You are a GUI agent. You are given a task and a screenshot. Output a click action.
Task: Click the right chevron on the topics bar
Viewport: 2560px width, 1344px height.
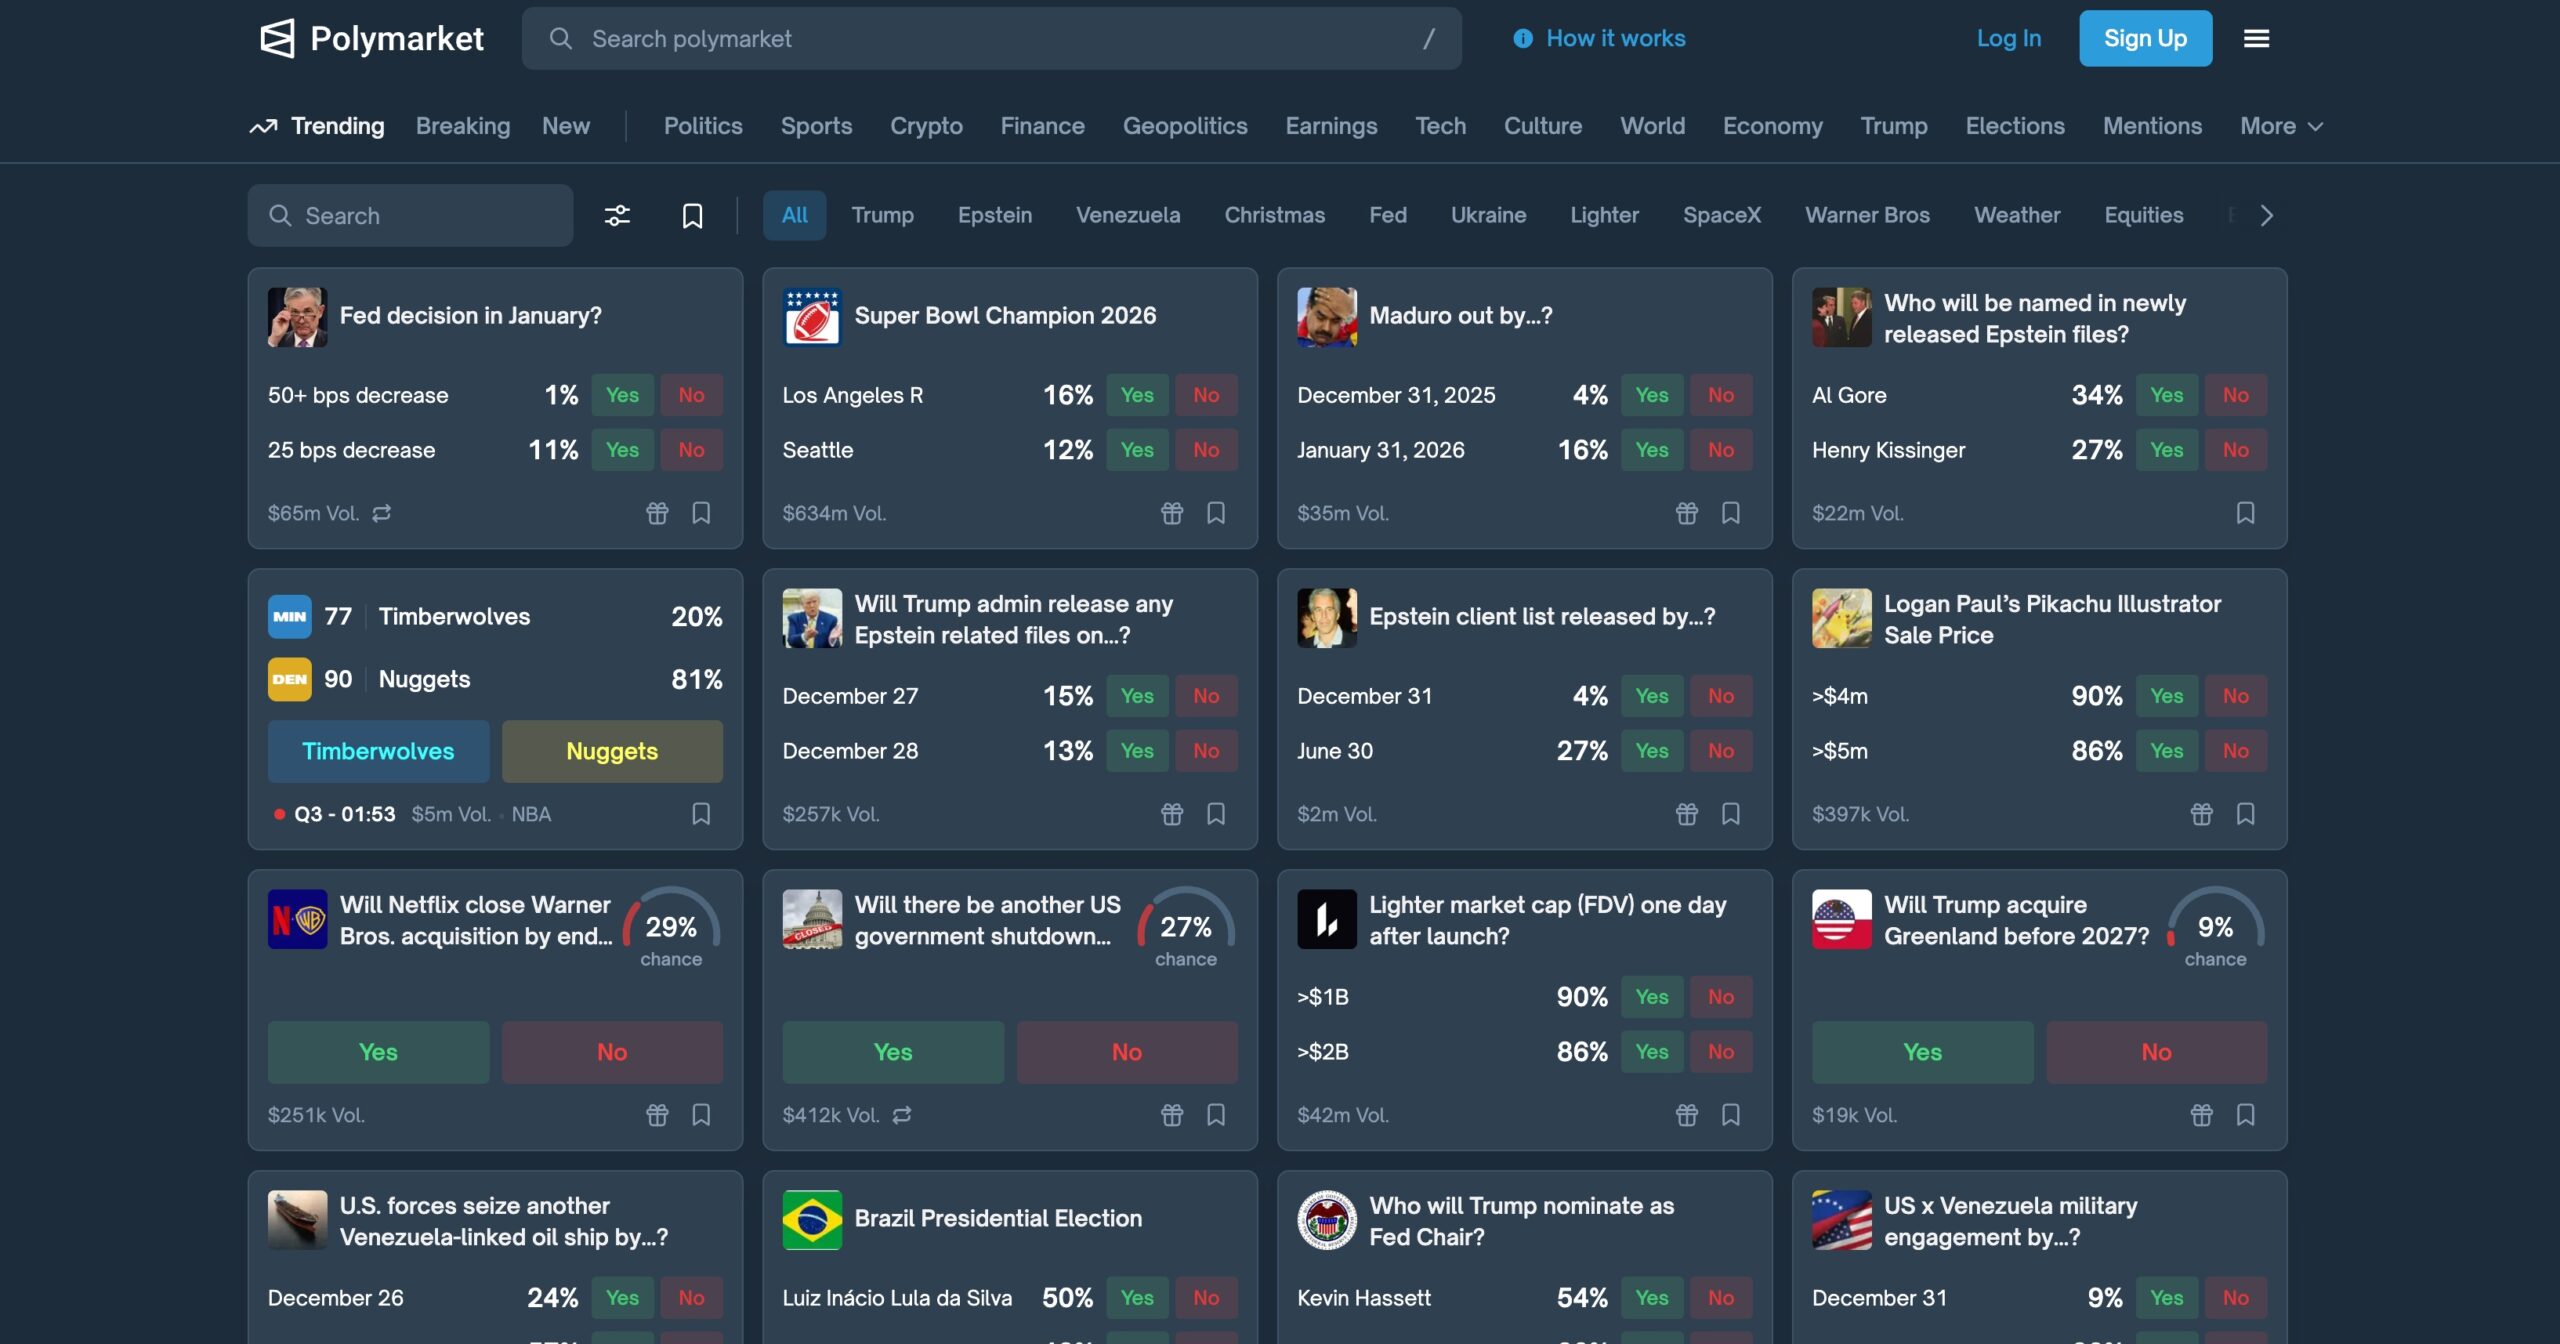[2267, 215]
